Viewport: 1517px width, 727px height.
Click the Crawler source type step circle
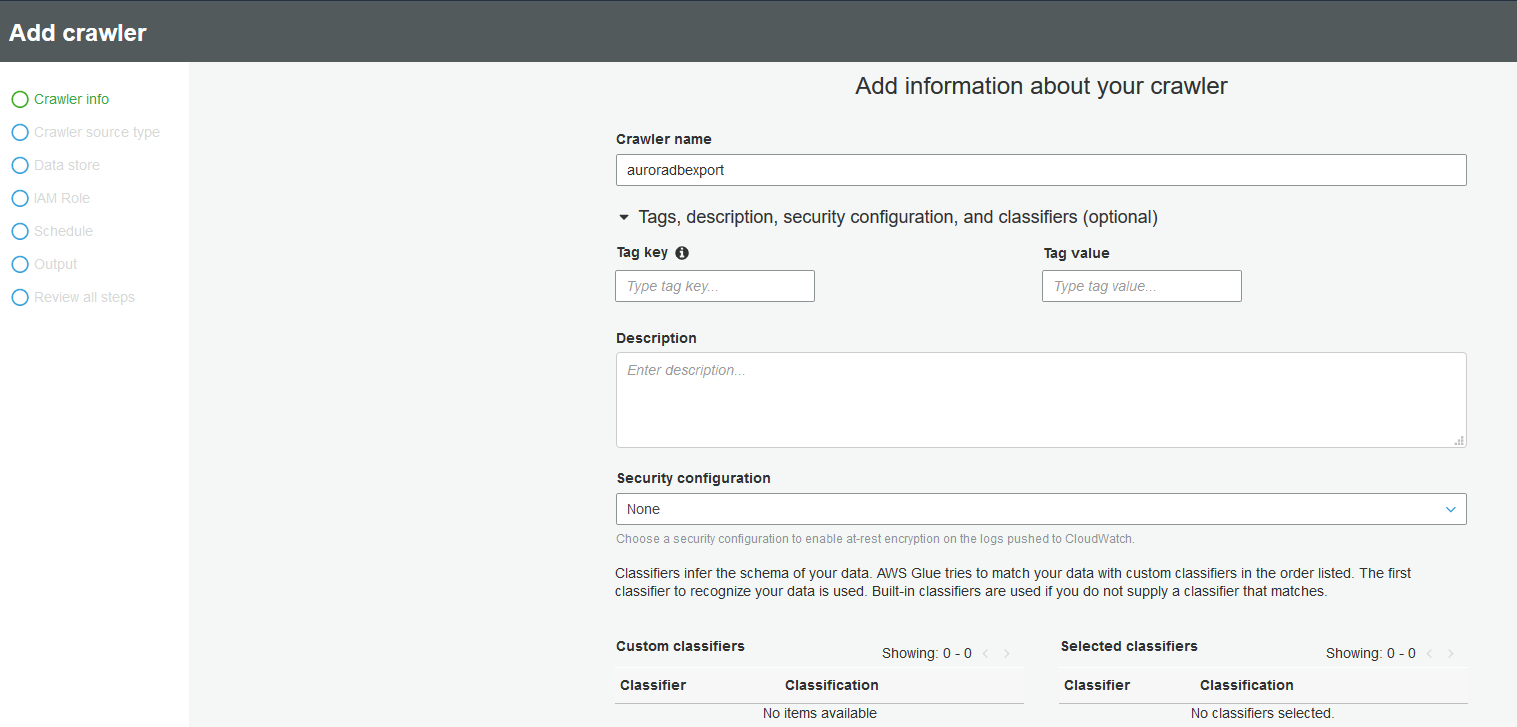(20, 132)
